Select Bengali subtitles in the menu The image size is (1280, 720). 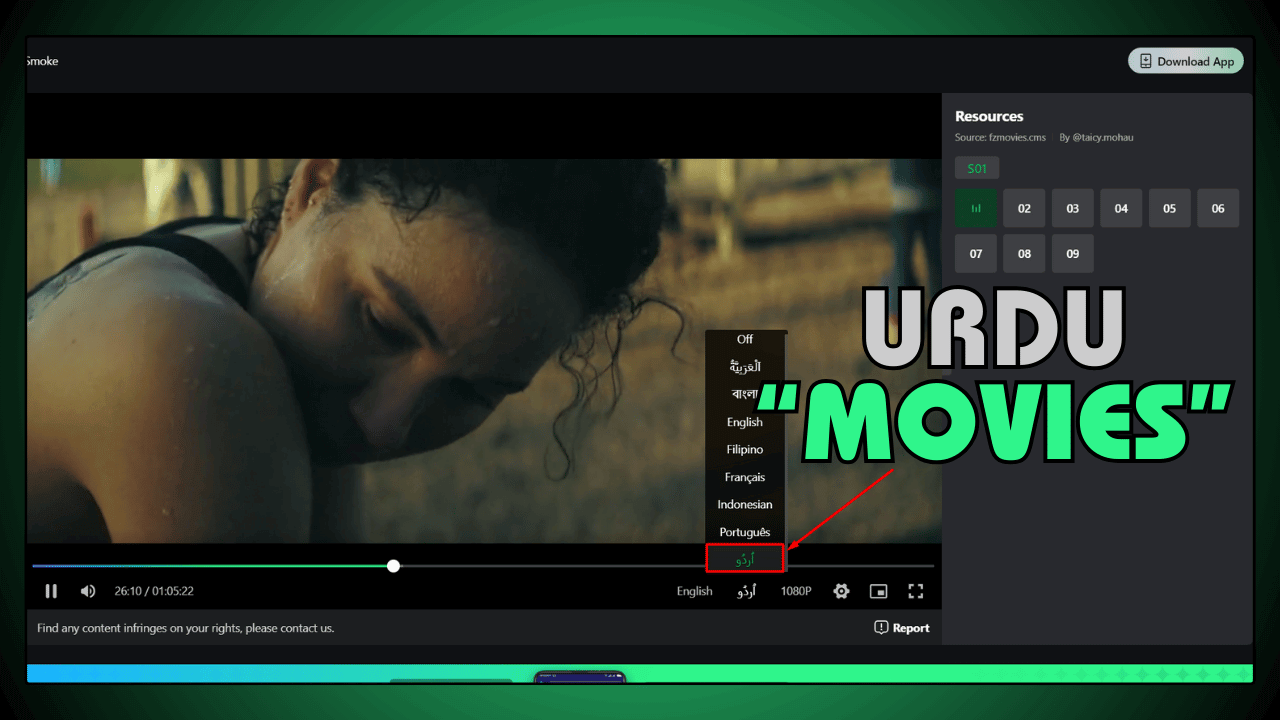tap(745, 394)
